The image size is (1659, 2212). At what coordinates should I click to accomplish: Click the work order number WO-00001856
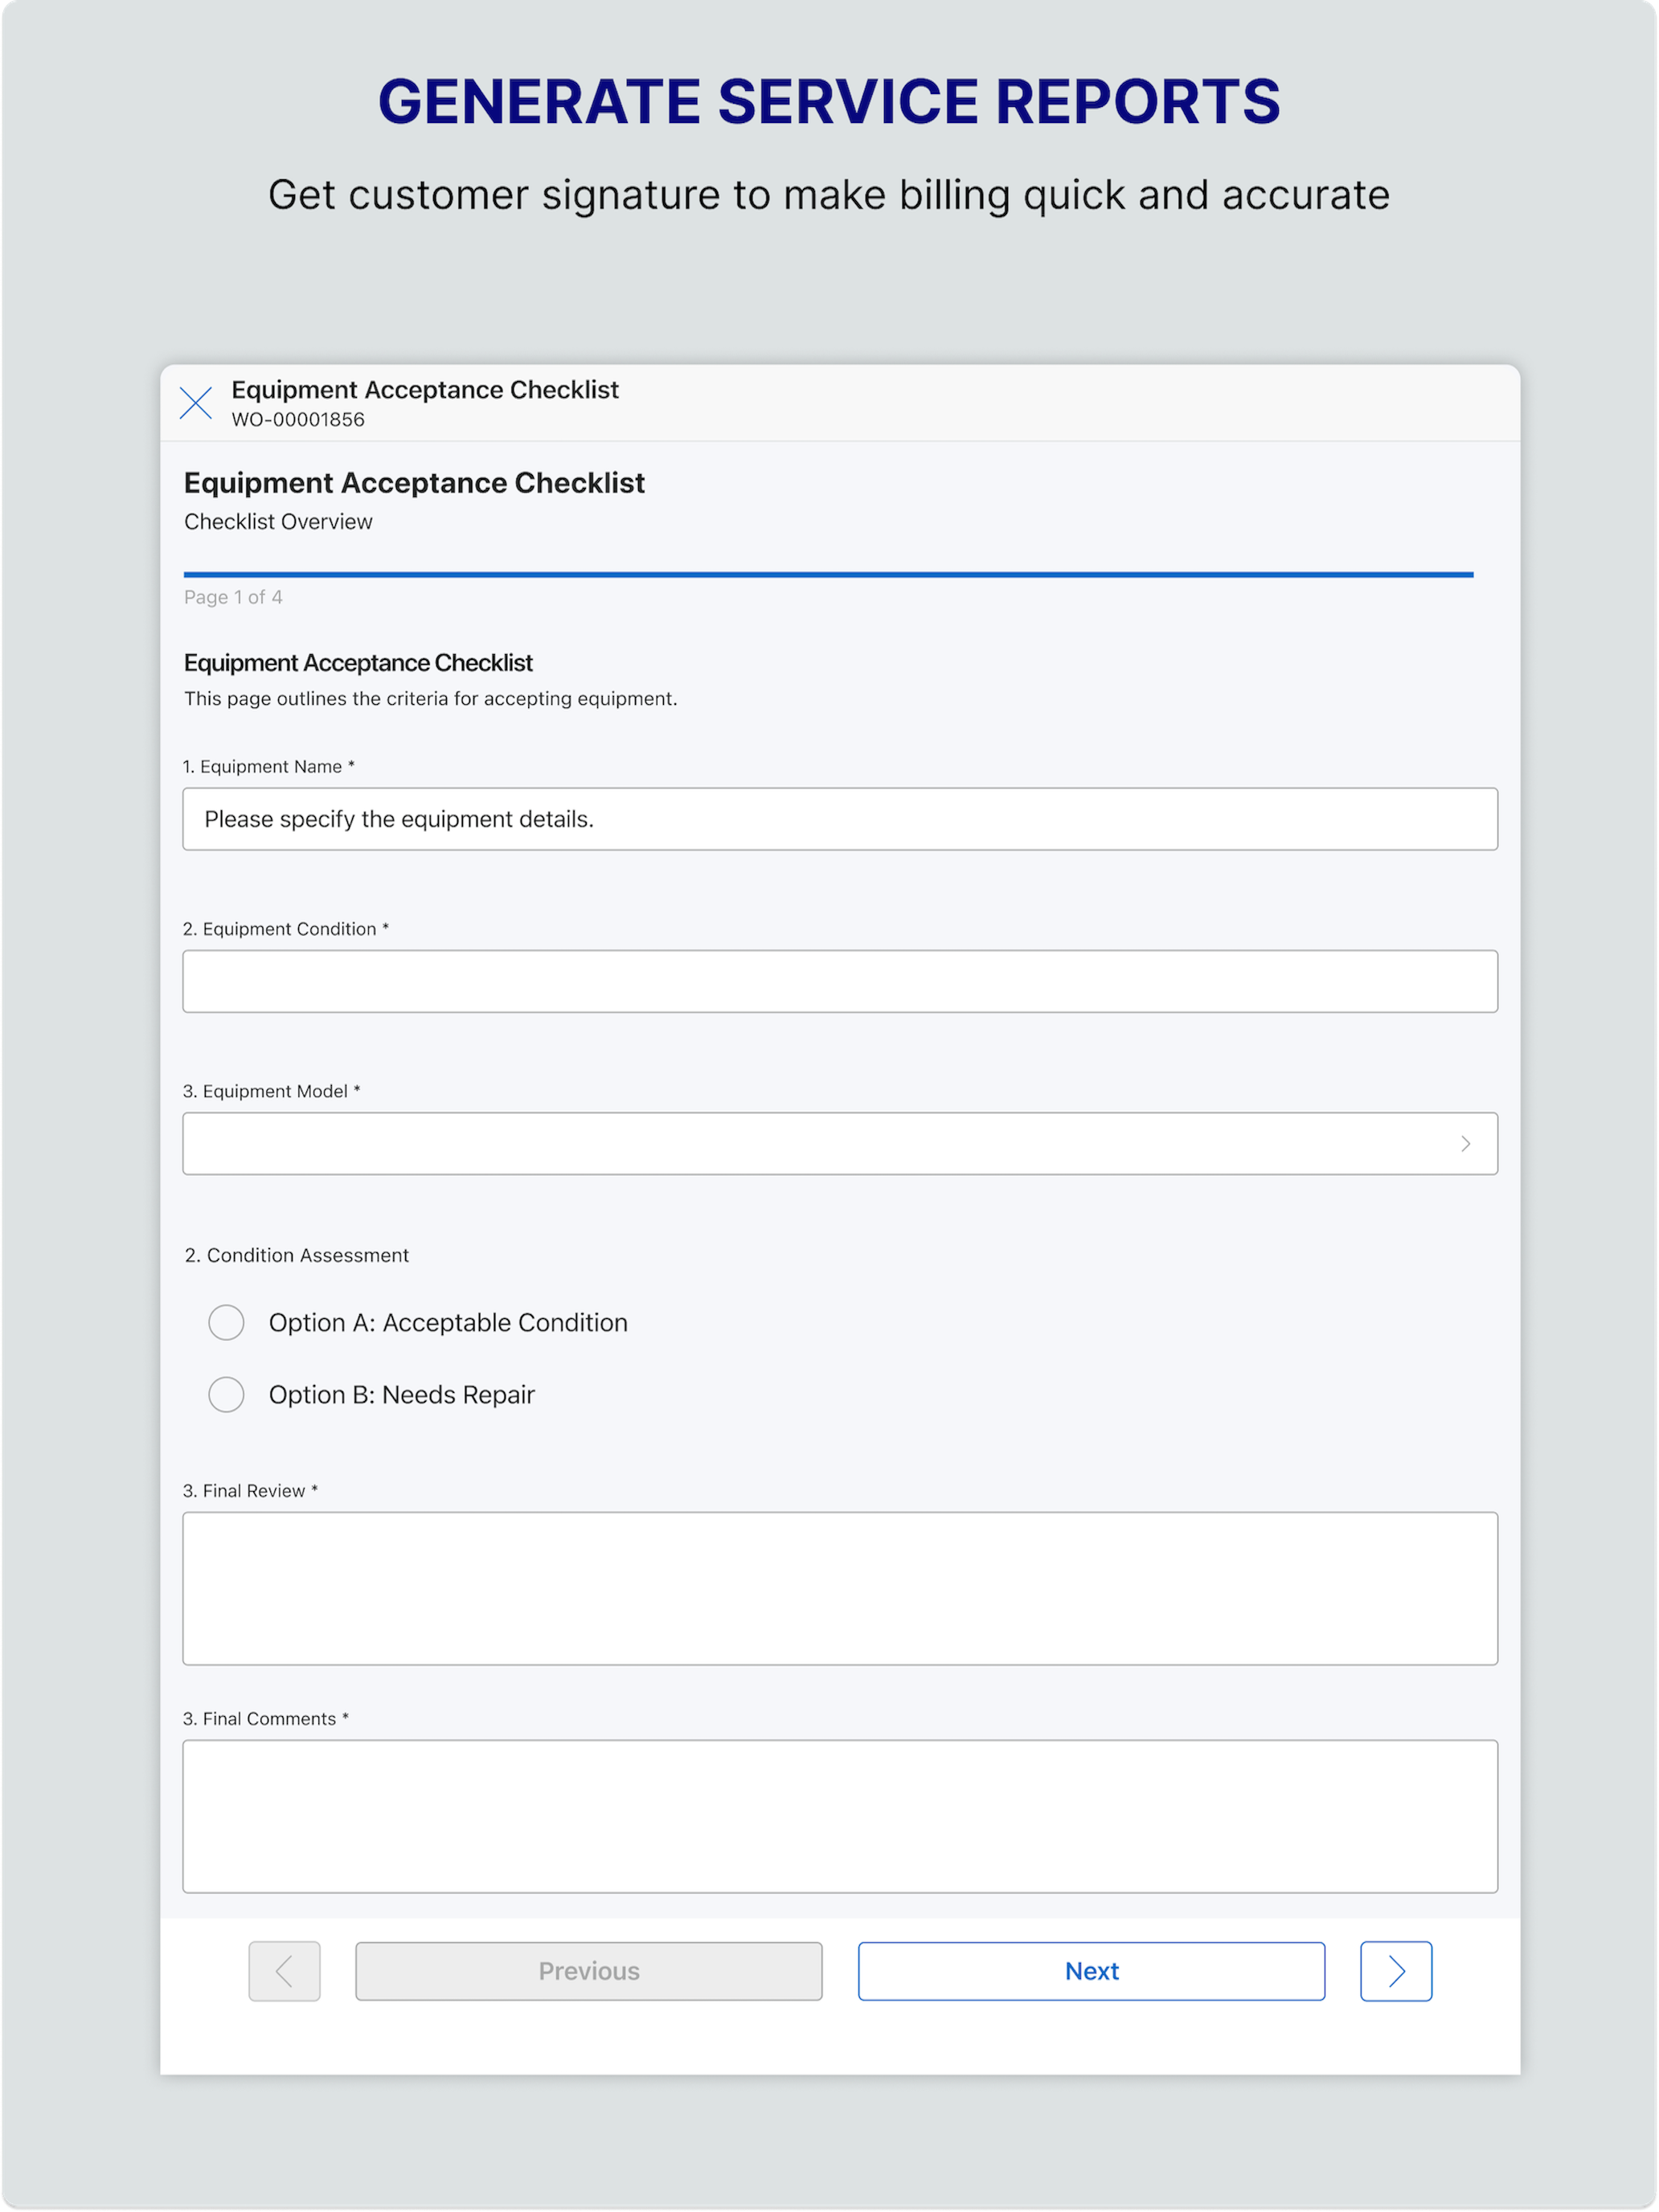(x=298, y=420)
